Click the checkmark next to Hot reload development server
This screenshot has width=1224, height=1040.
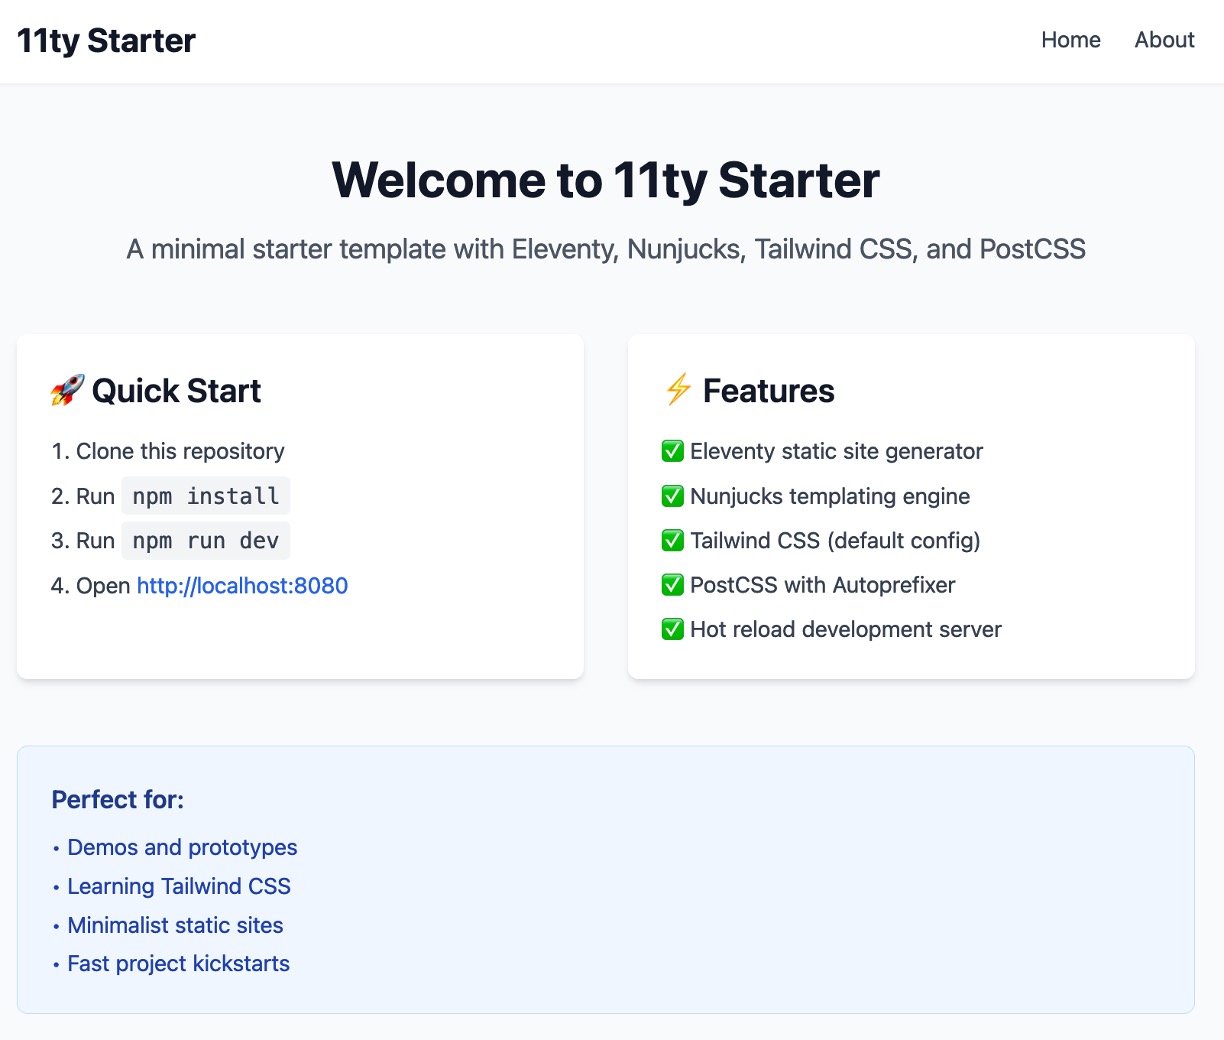point(673,630)
